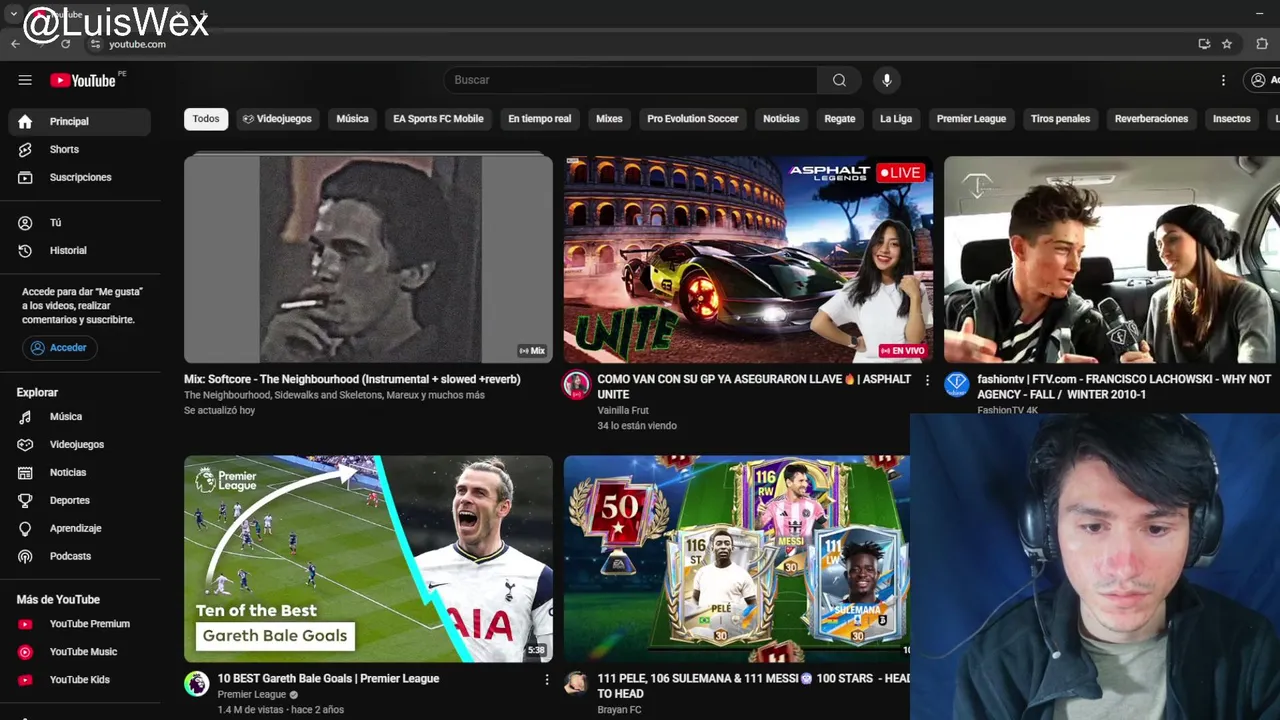This screenshot has width=1280, height=720.
Task: Open the three-dot settings menu beside Acceder
Action: tap(1223, 80)
